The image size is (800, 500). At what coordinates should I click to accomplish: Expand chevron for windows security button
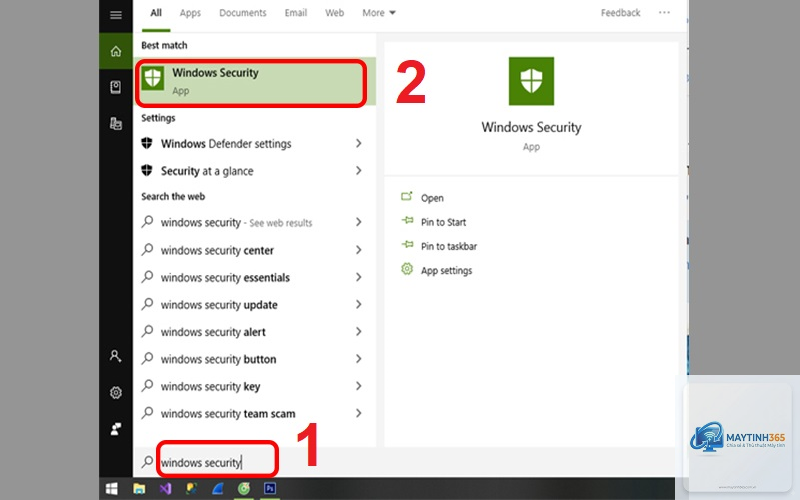(x=359, y=359)
